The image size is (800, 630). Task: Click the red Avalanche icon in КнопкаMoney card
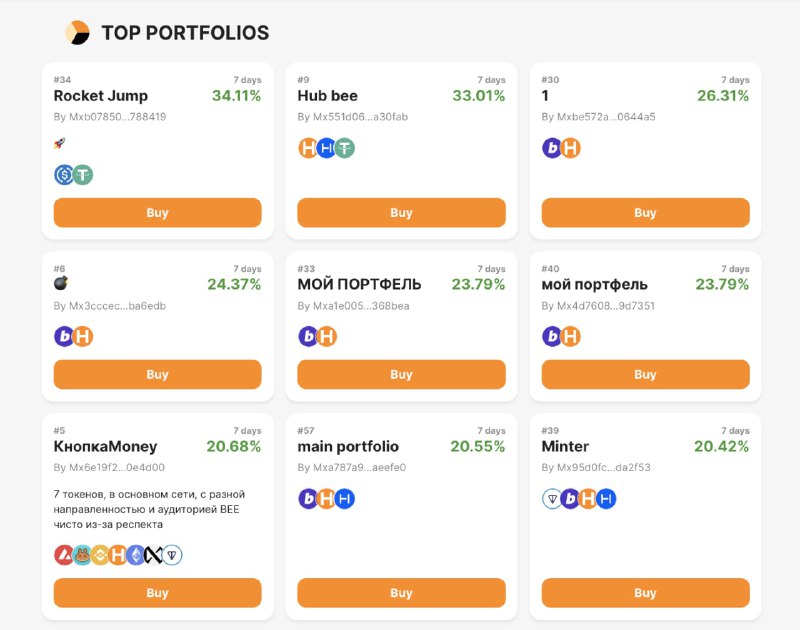coord(64,555)
